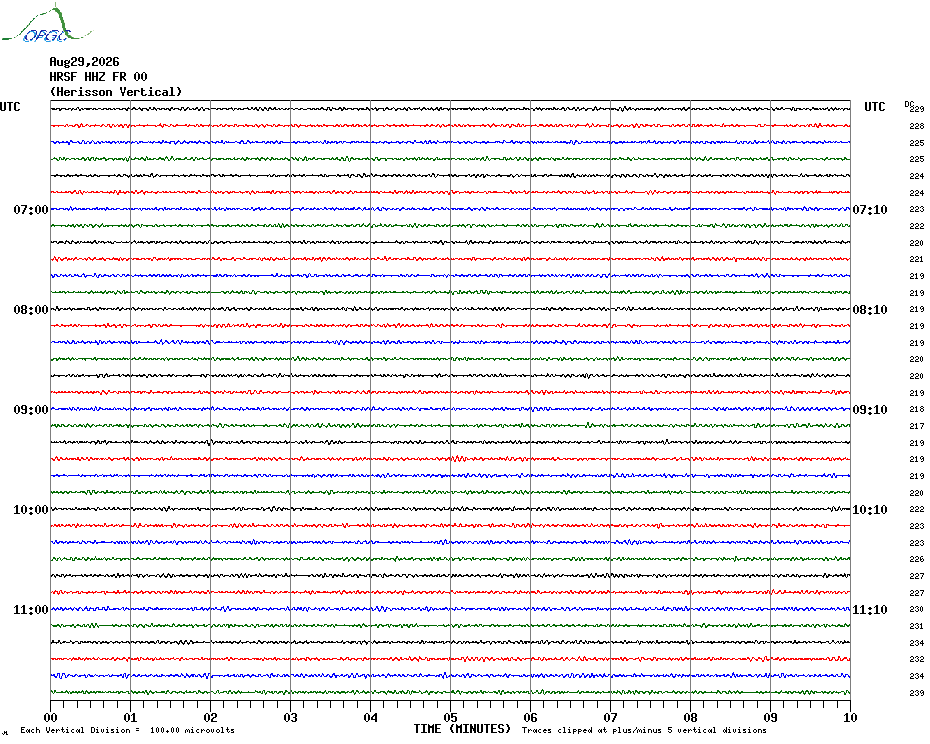Image resolution: width=930 pixels, height=744 pixels.
Task: Click the station code HRSF HHZ FR 00
Action: (98, 77)
